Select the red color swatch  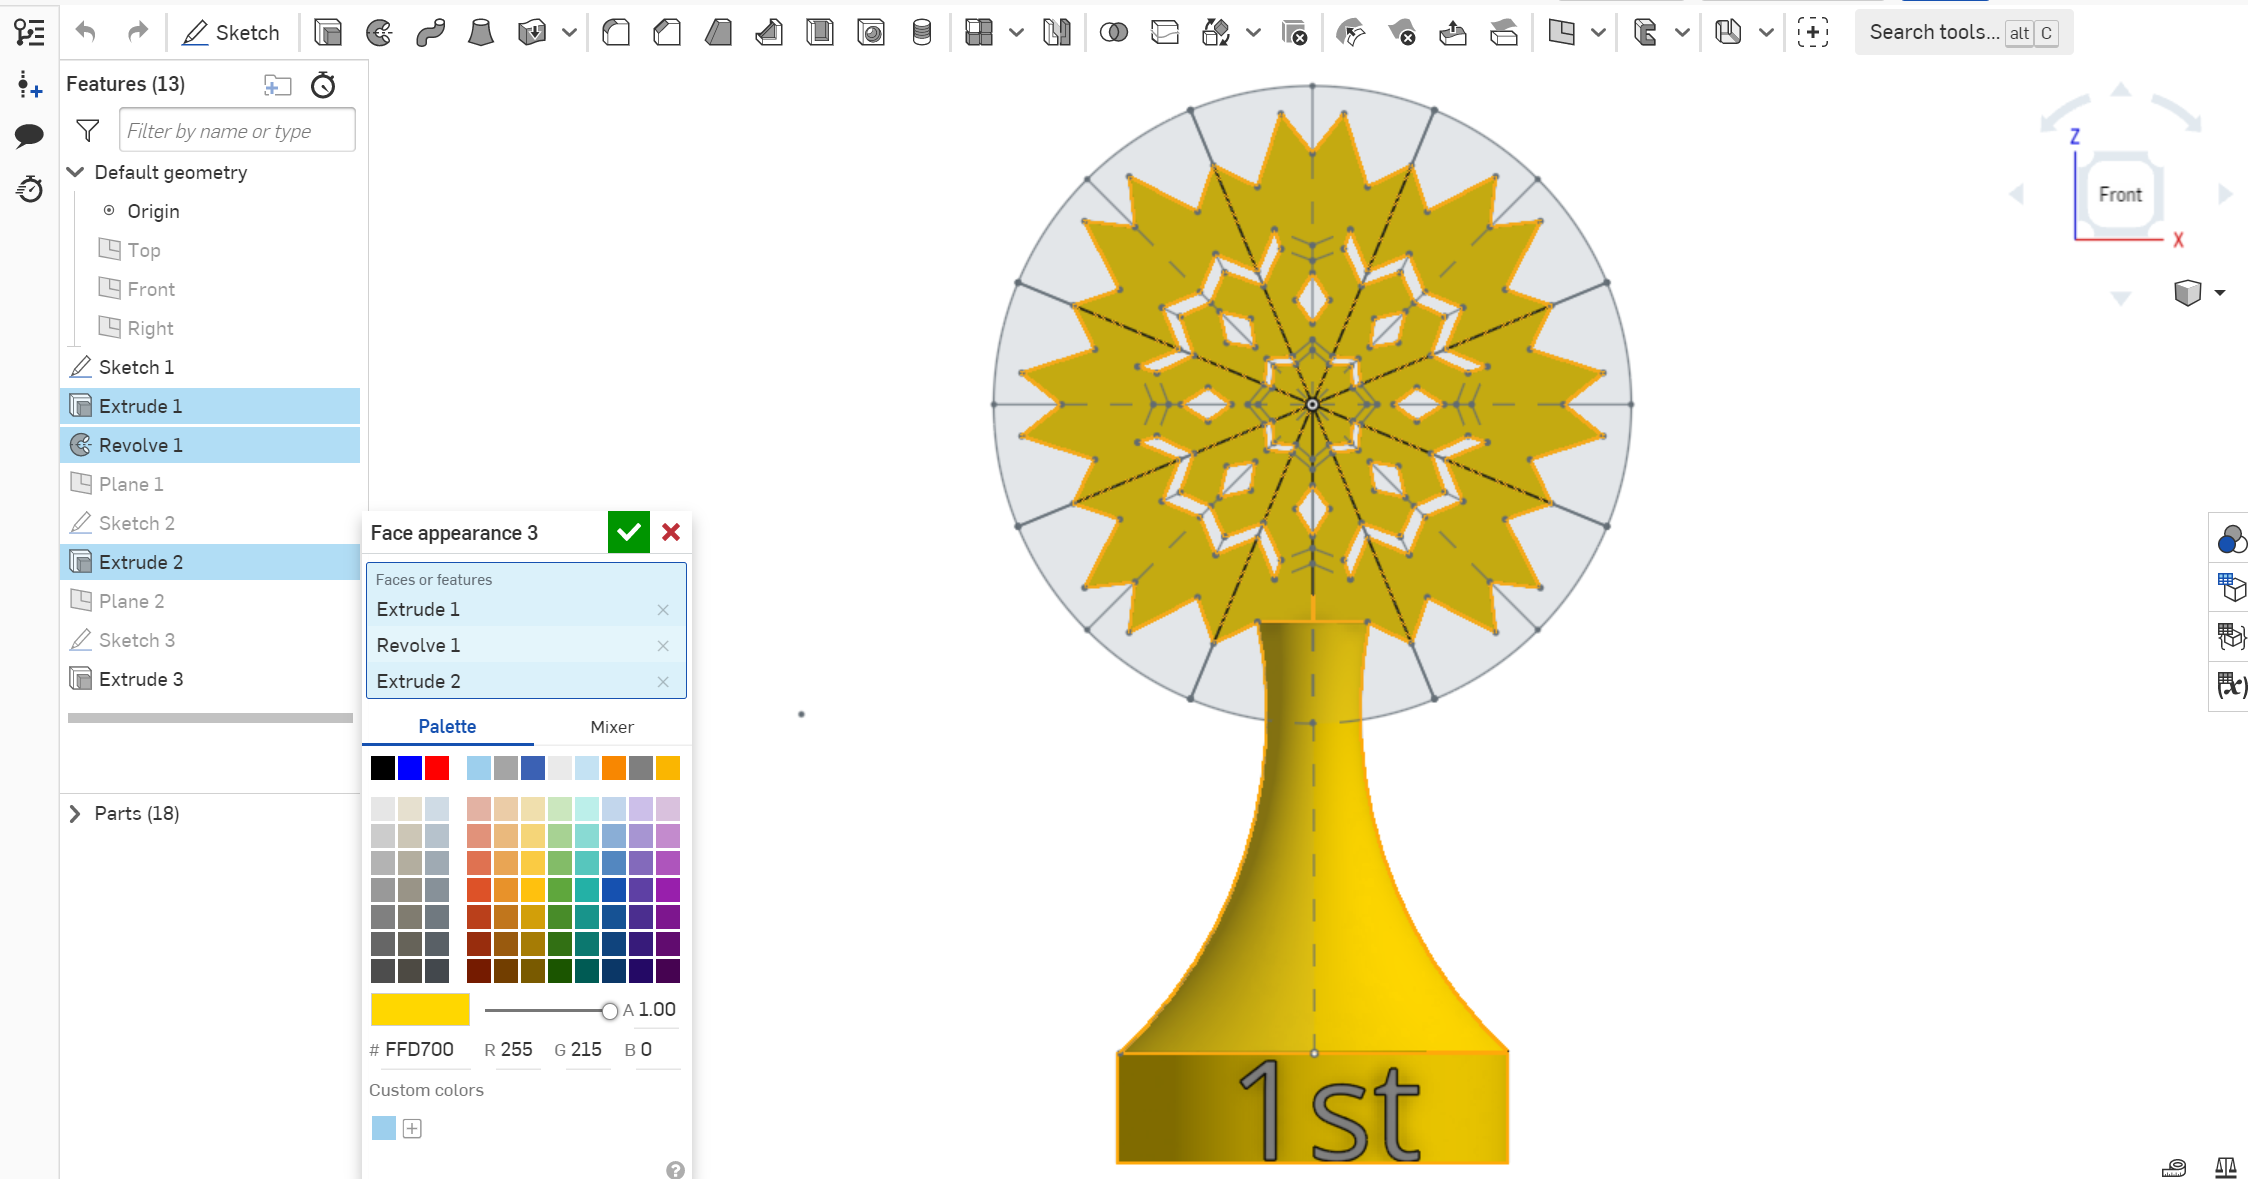437,767
